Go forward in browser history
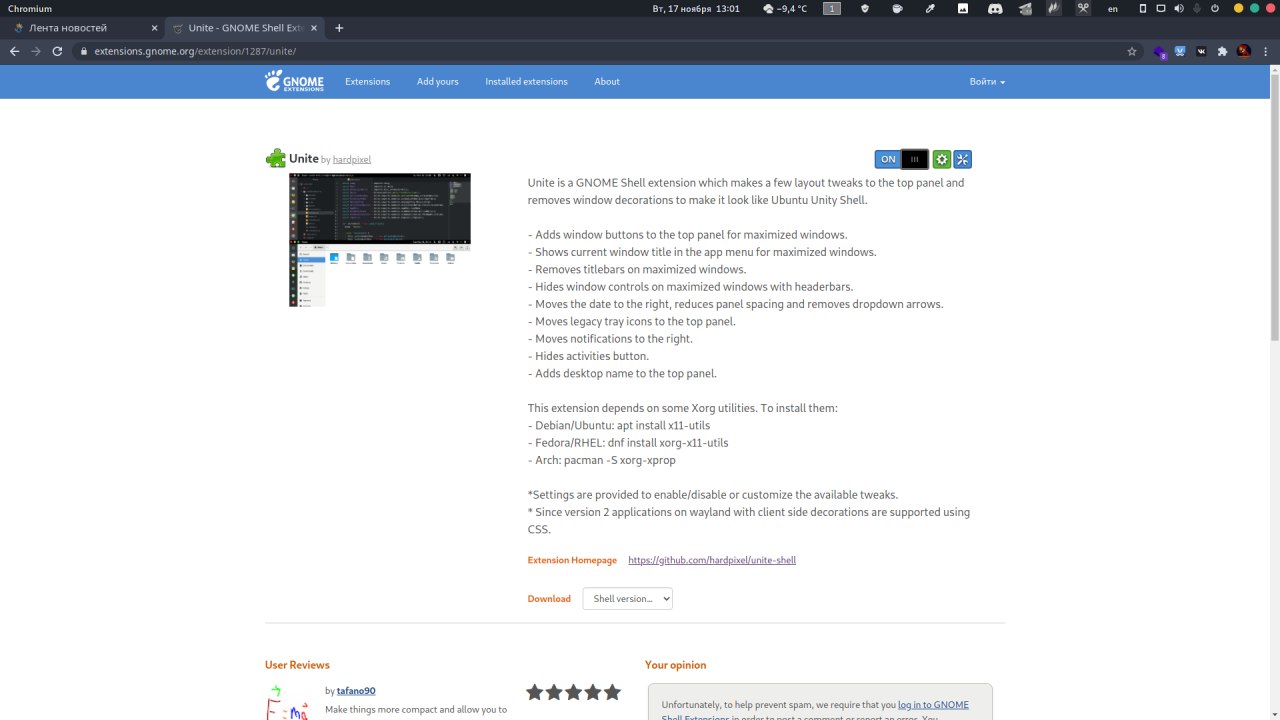Screen dimensions: 1280x720 [x=36, y=51]
